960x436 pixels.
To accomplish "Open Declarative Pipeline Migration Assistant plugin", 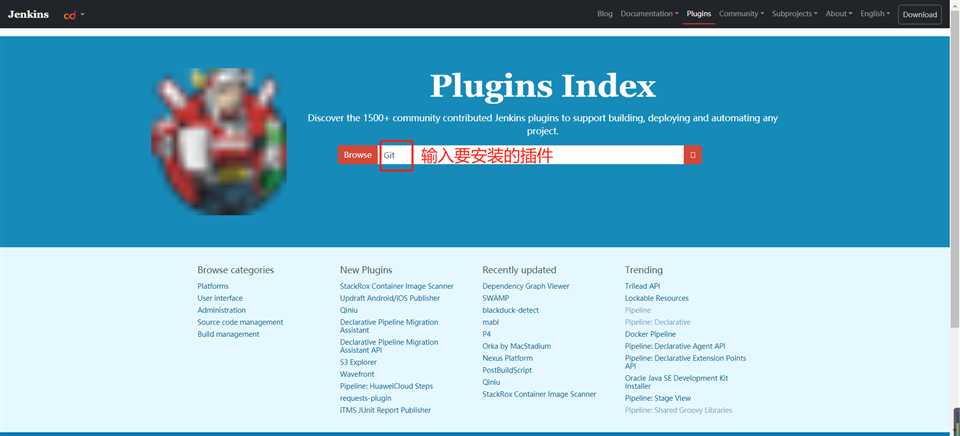I will point(389,326).
